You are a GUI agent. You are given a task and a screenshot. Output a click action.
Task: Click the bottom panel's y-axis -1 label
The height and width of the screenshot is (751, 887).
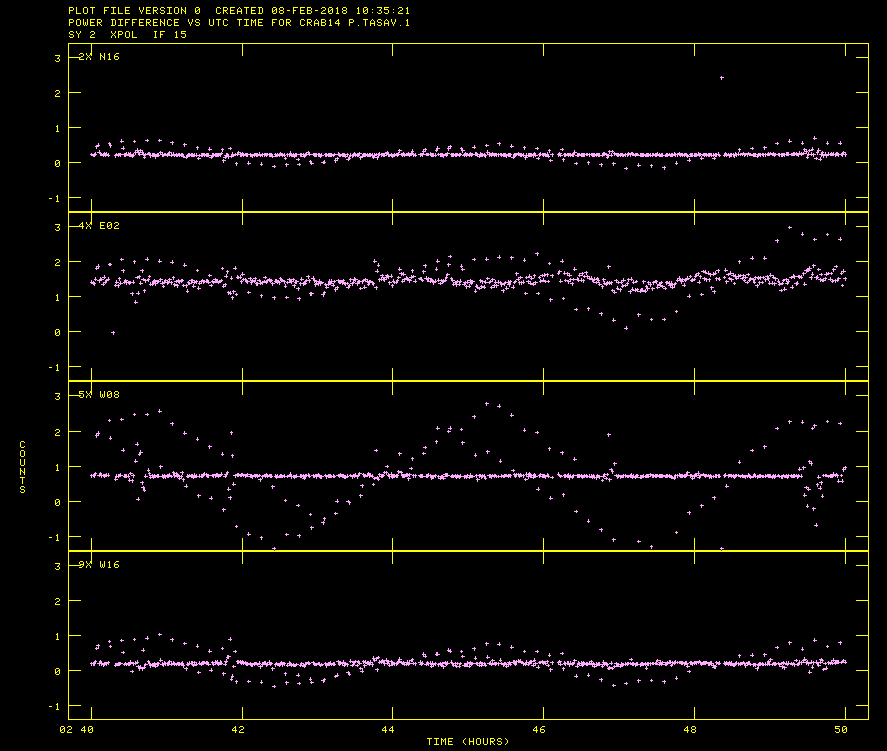click(x=55, y=707)
